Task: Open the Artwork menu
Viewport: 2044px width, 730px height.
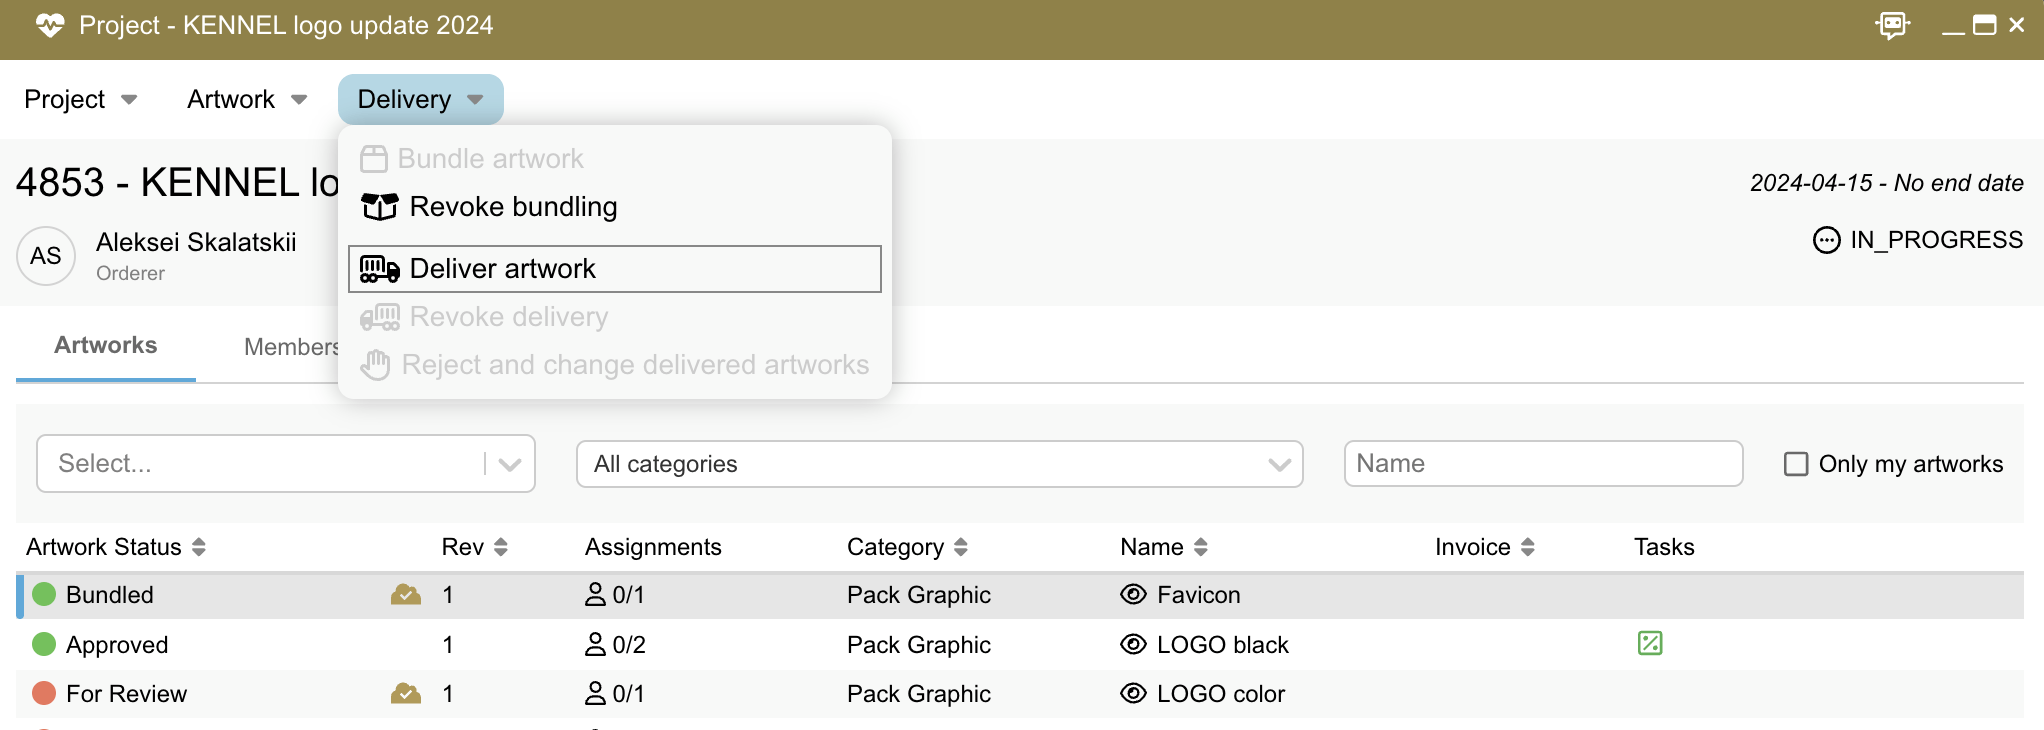Action: [x=246, y=99]
